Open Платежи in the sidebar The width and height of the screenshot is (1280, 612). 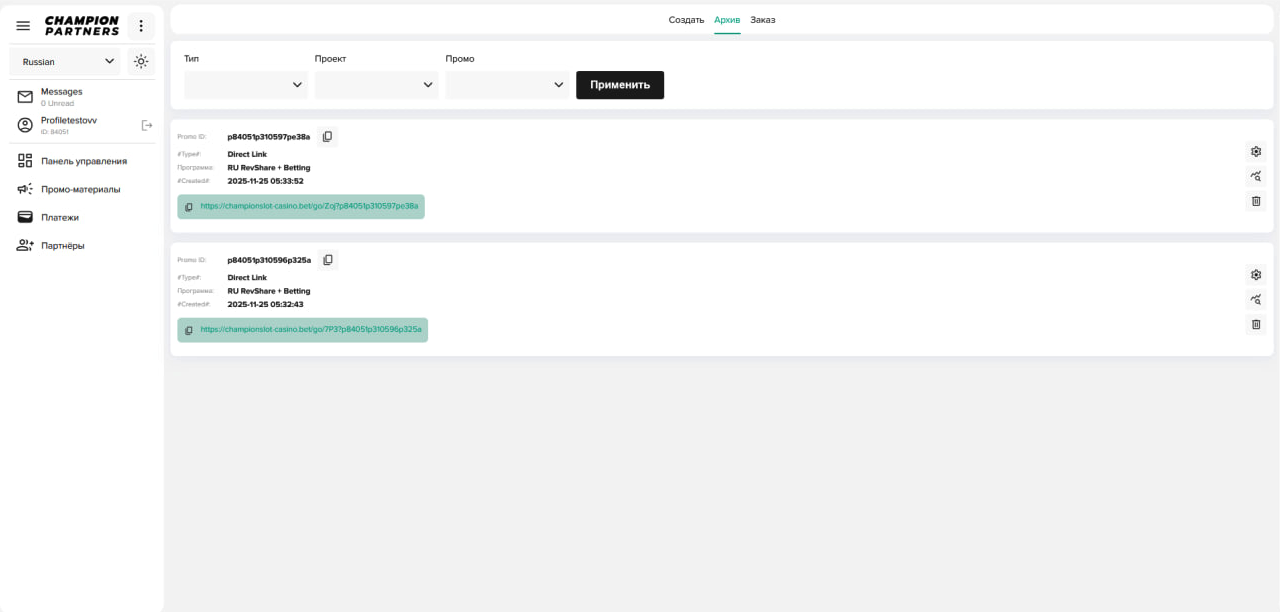tap(59, 217)
